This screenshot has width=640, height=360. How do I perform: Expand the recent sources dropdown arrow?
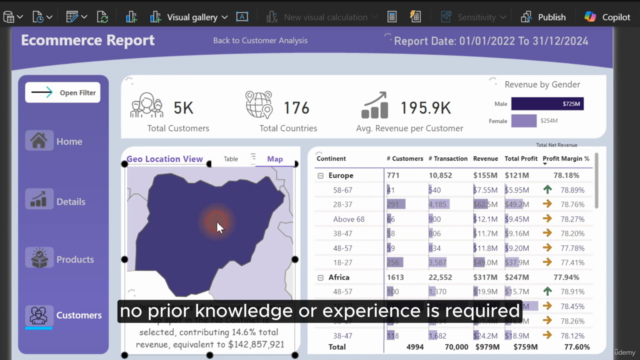coord(49,17)
